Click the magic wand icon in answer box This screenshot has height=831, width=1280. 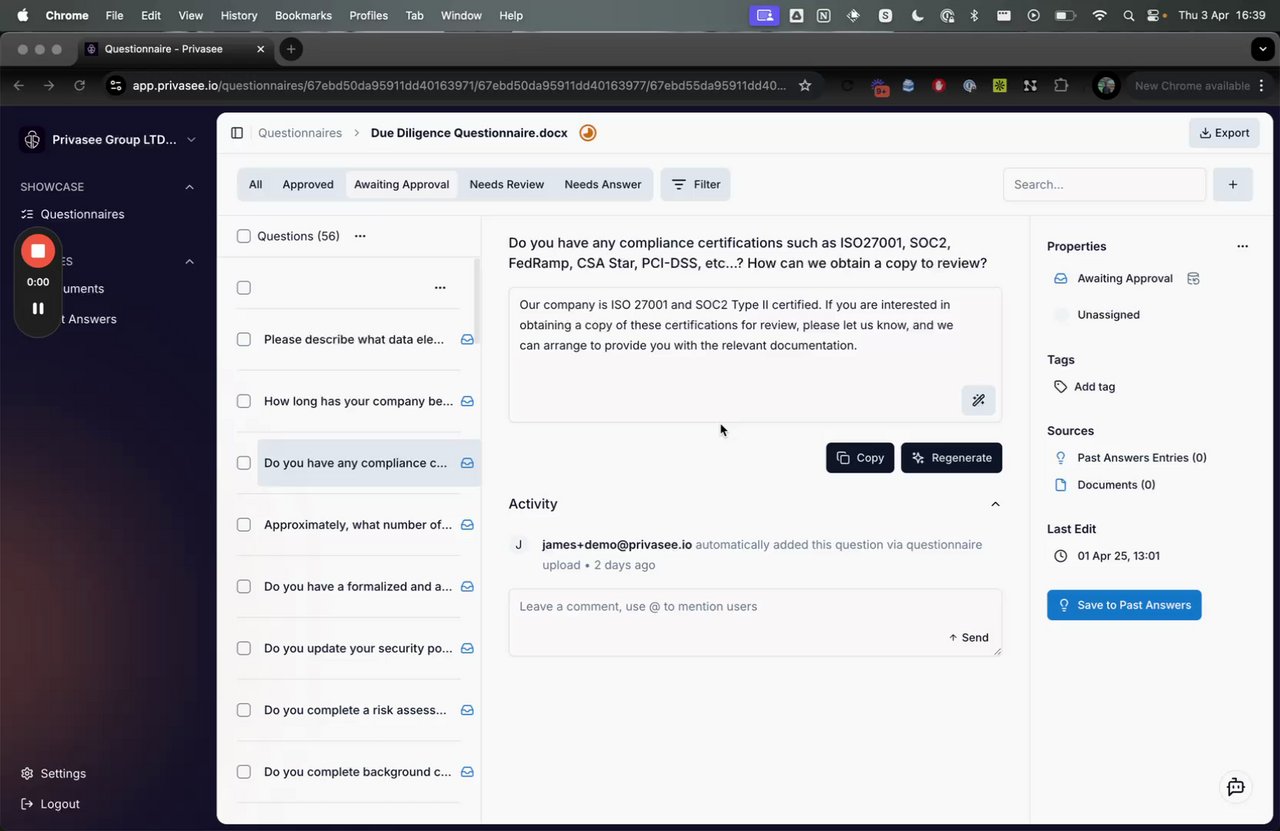coord(978,400)
